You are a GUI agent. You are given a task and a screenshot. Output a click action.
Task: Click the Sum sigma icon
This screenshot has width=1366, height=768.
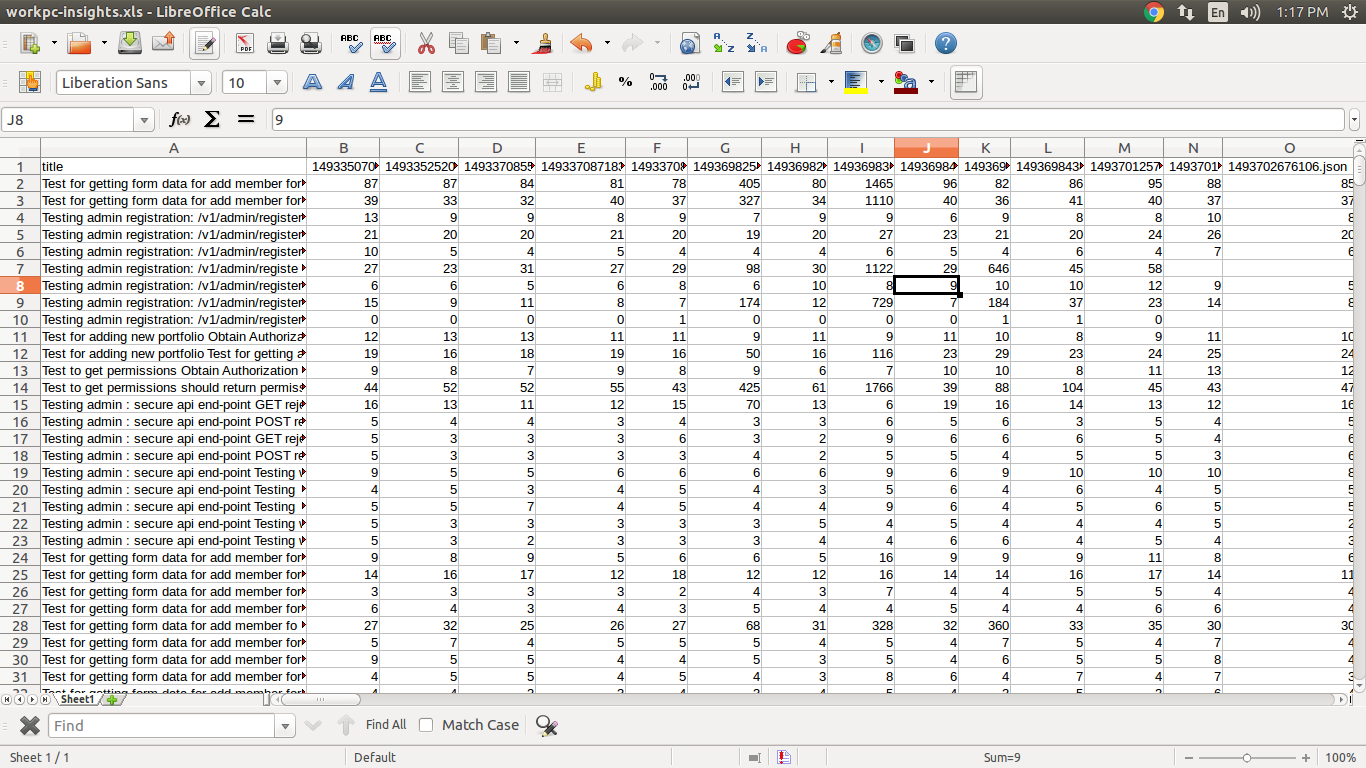pos(212,119)
